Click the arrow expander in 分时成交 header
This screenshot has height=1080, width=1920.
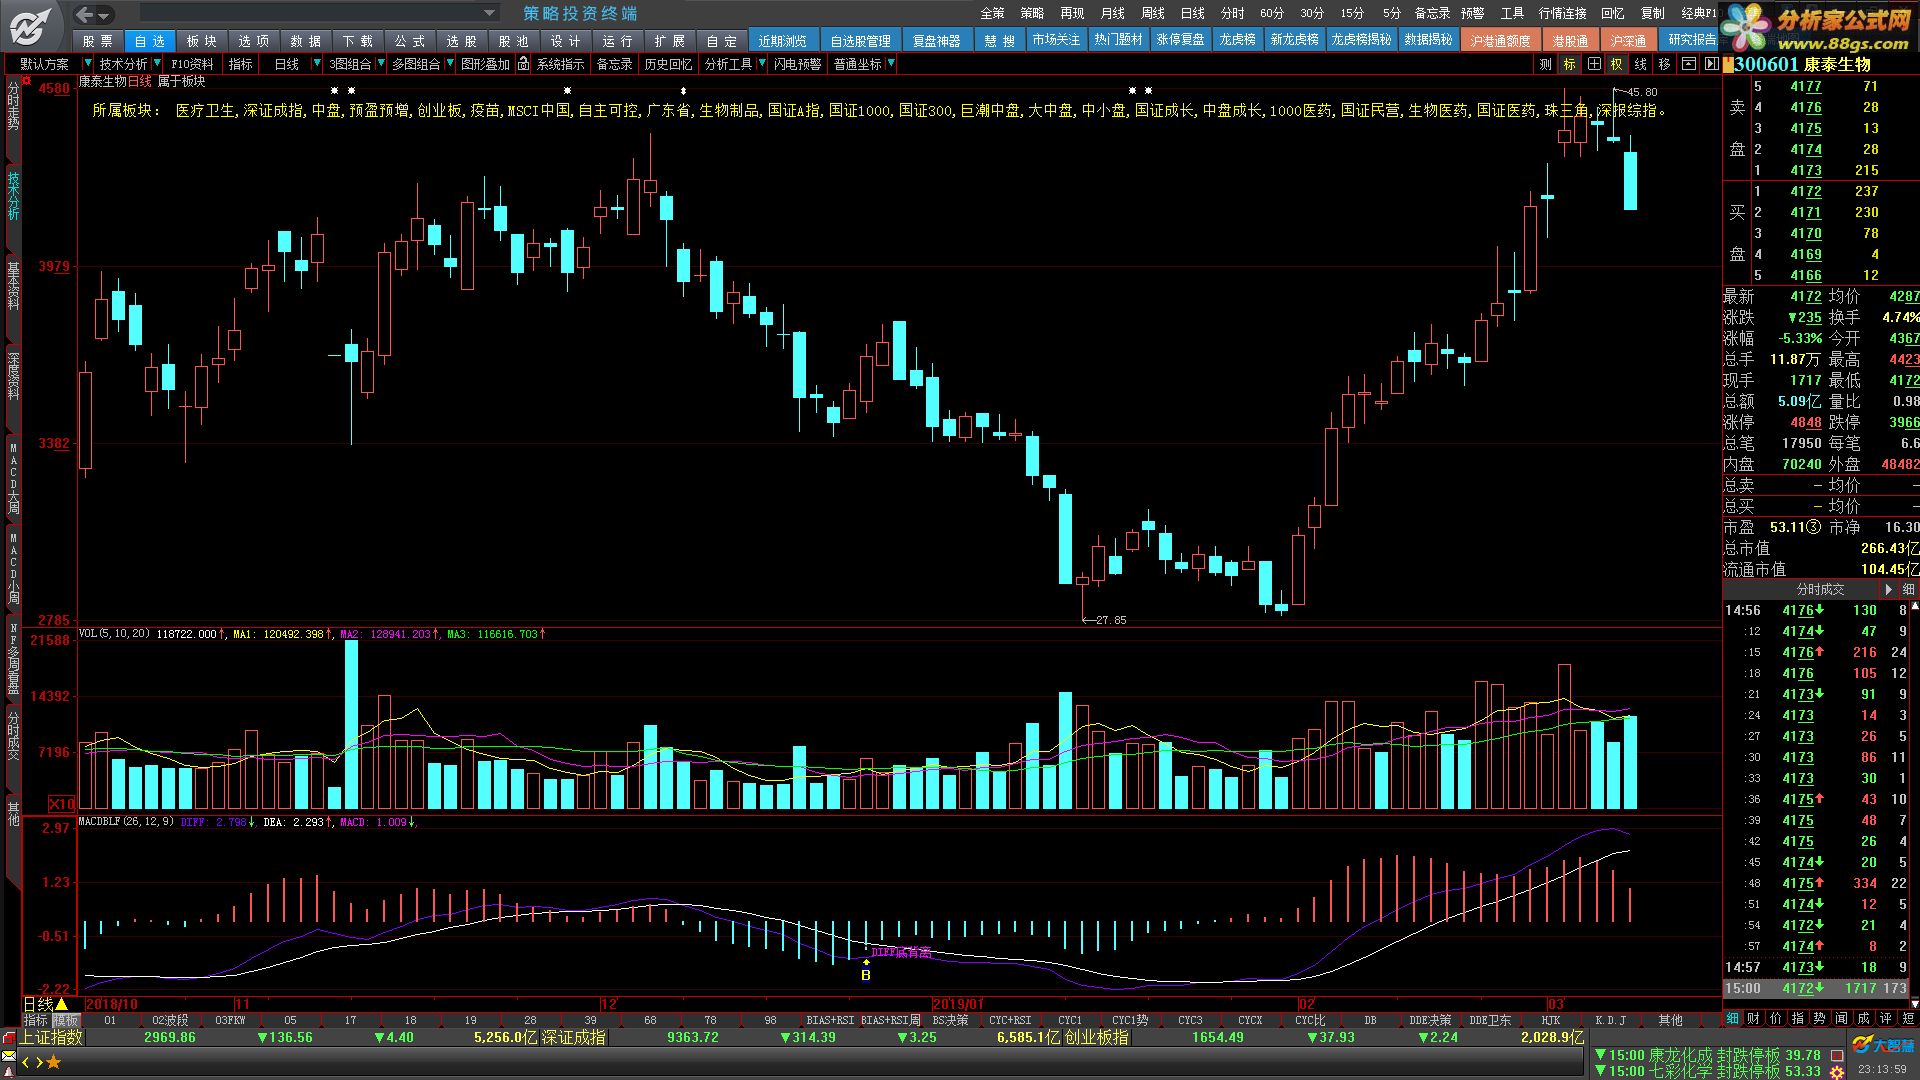(x=1888, y=589)
